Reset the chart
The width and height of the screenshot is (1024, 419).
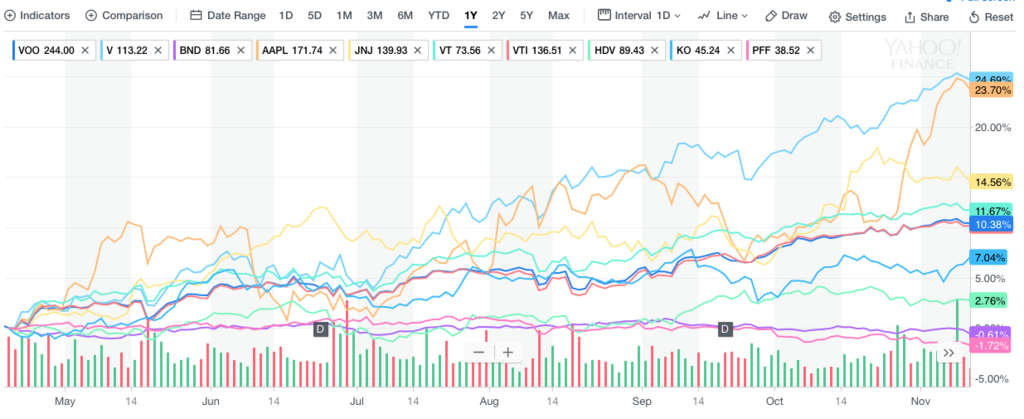point(991,17)
